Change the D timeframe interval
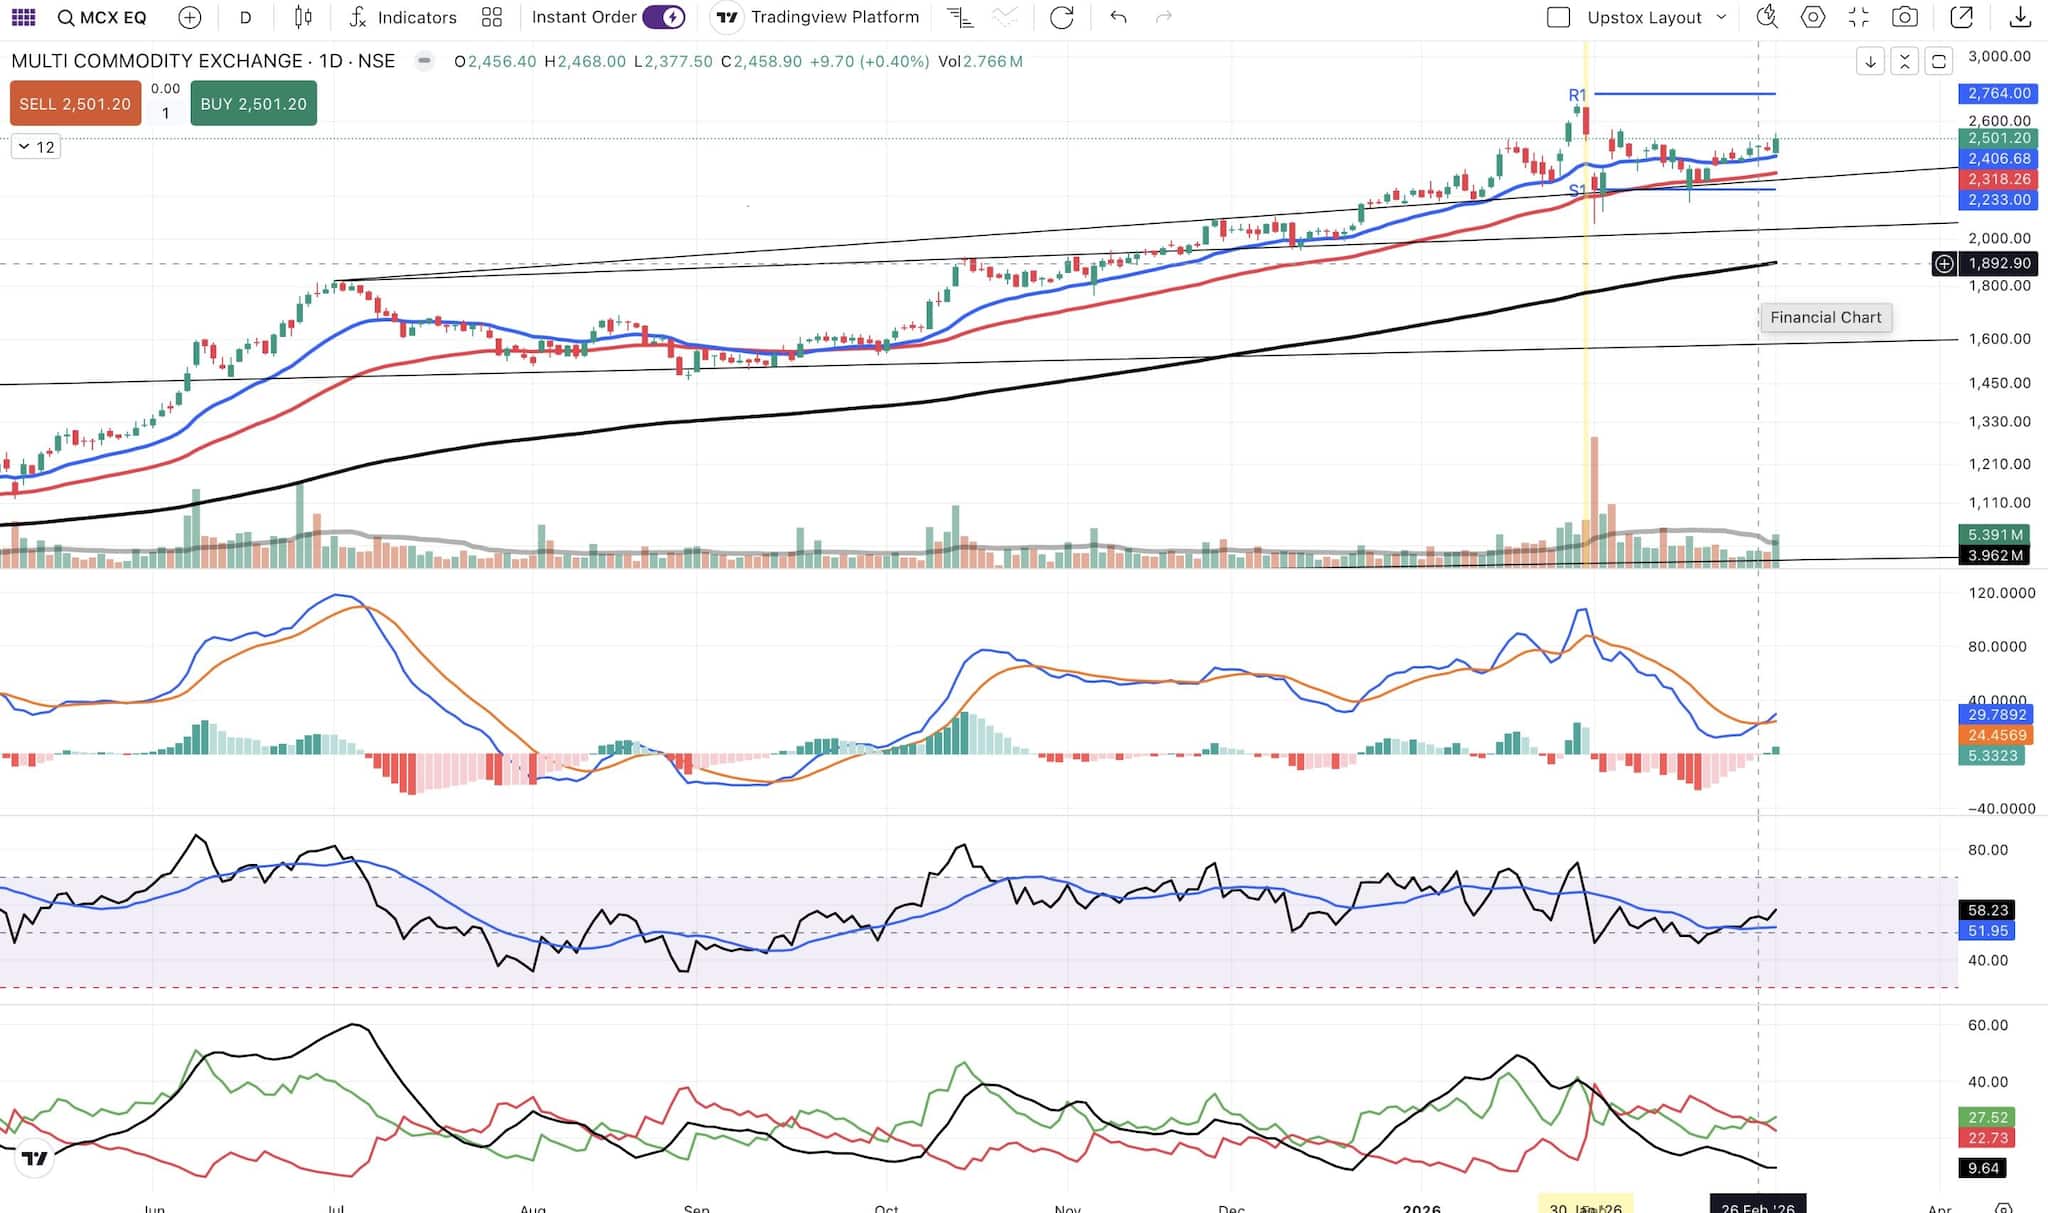2048x1213 pixels. point(245,17)
